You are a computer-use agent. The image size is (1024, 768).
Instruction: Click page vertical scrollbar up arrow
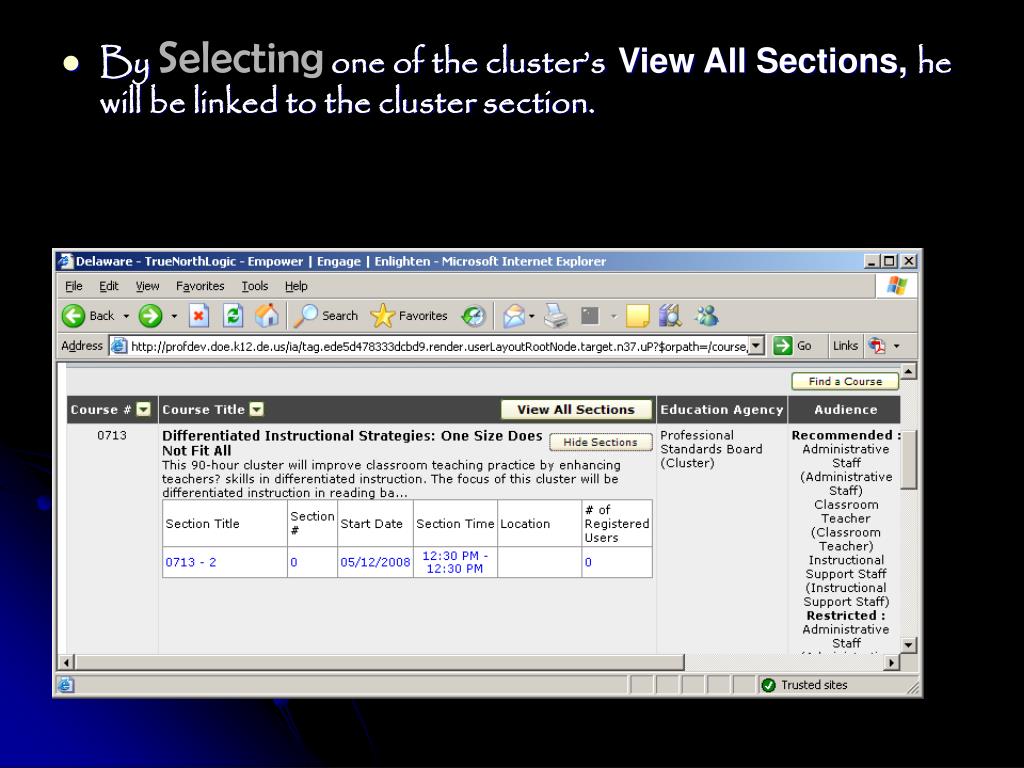(x=908, y=372)
